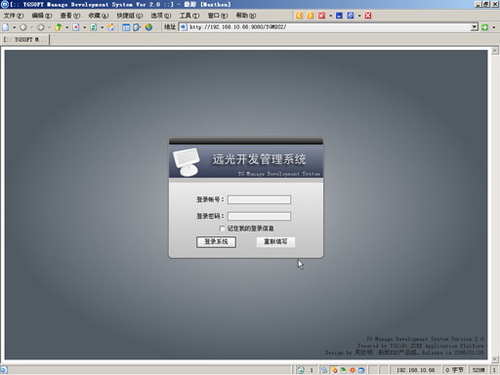Screen dimensions: 500x375
Task: Open the 文件 (File) menu
Action: (x=14, y=16)
